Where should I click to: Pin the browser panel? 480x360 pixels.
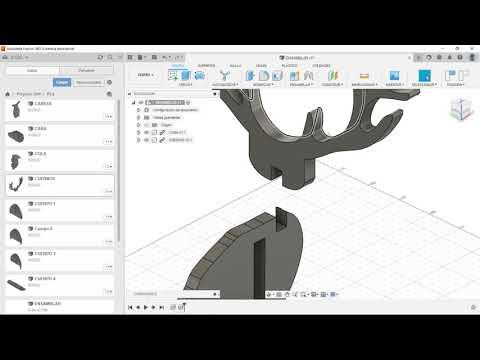pyautogui.click(x=215, y=94)
